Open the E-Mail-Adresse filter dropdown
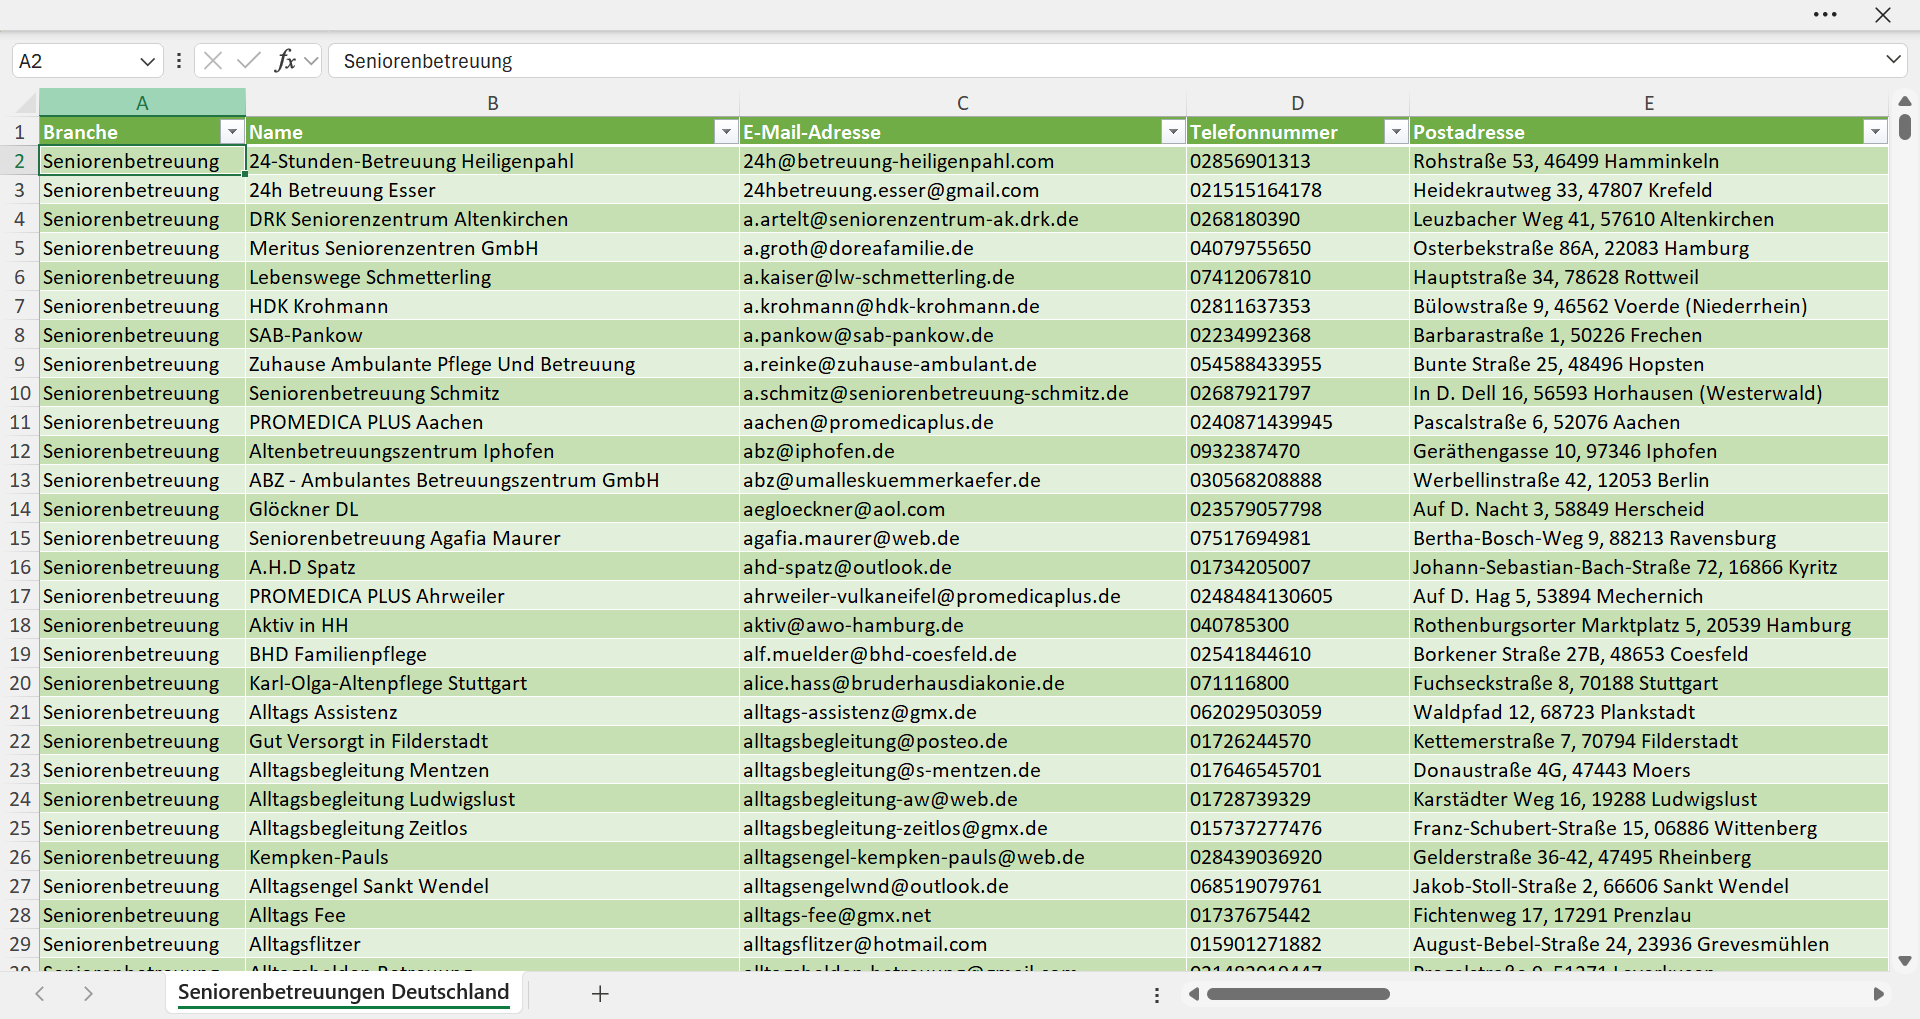 [1173, 132]
